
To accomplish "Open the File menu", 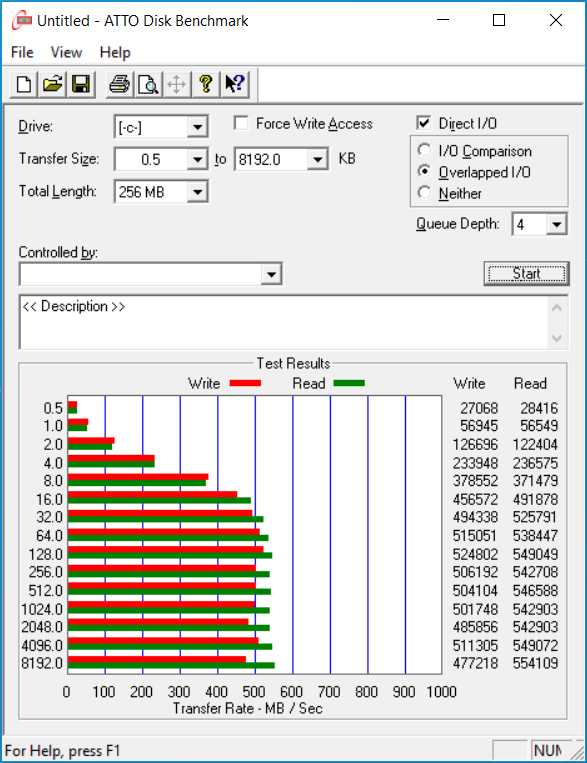I will click(x=22, y=53).
